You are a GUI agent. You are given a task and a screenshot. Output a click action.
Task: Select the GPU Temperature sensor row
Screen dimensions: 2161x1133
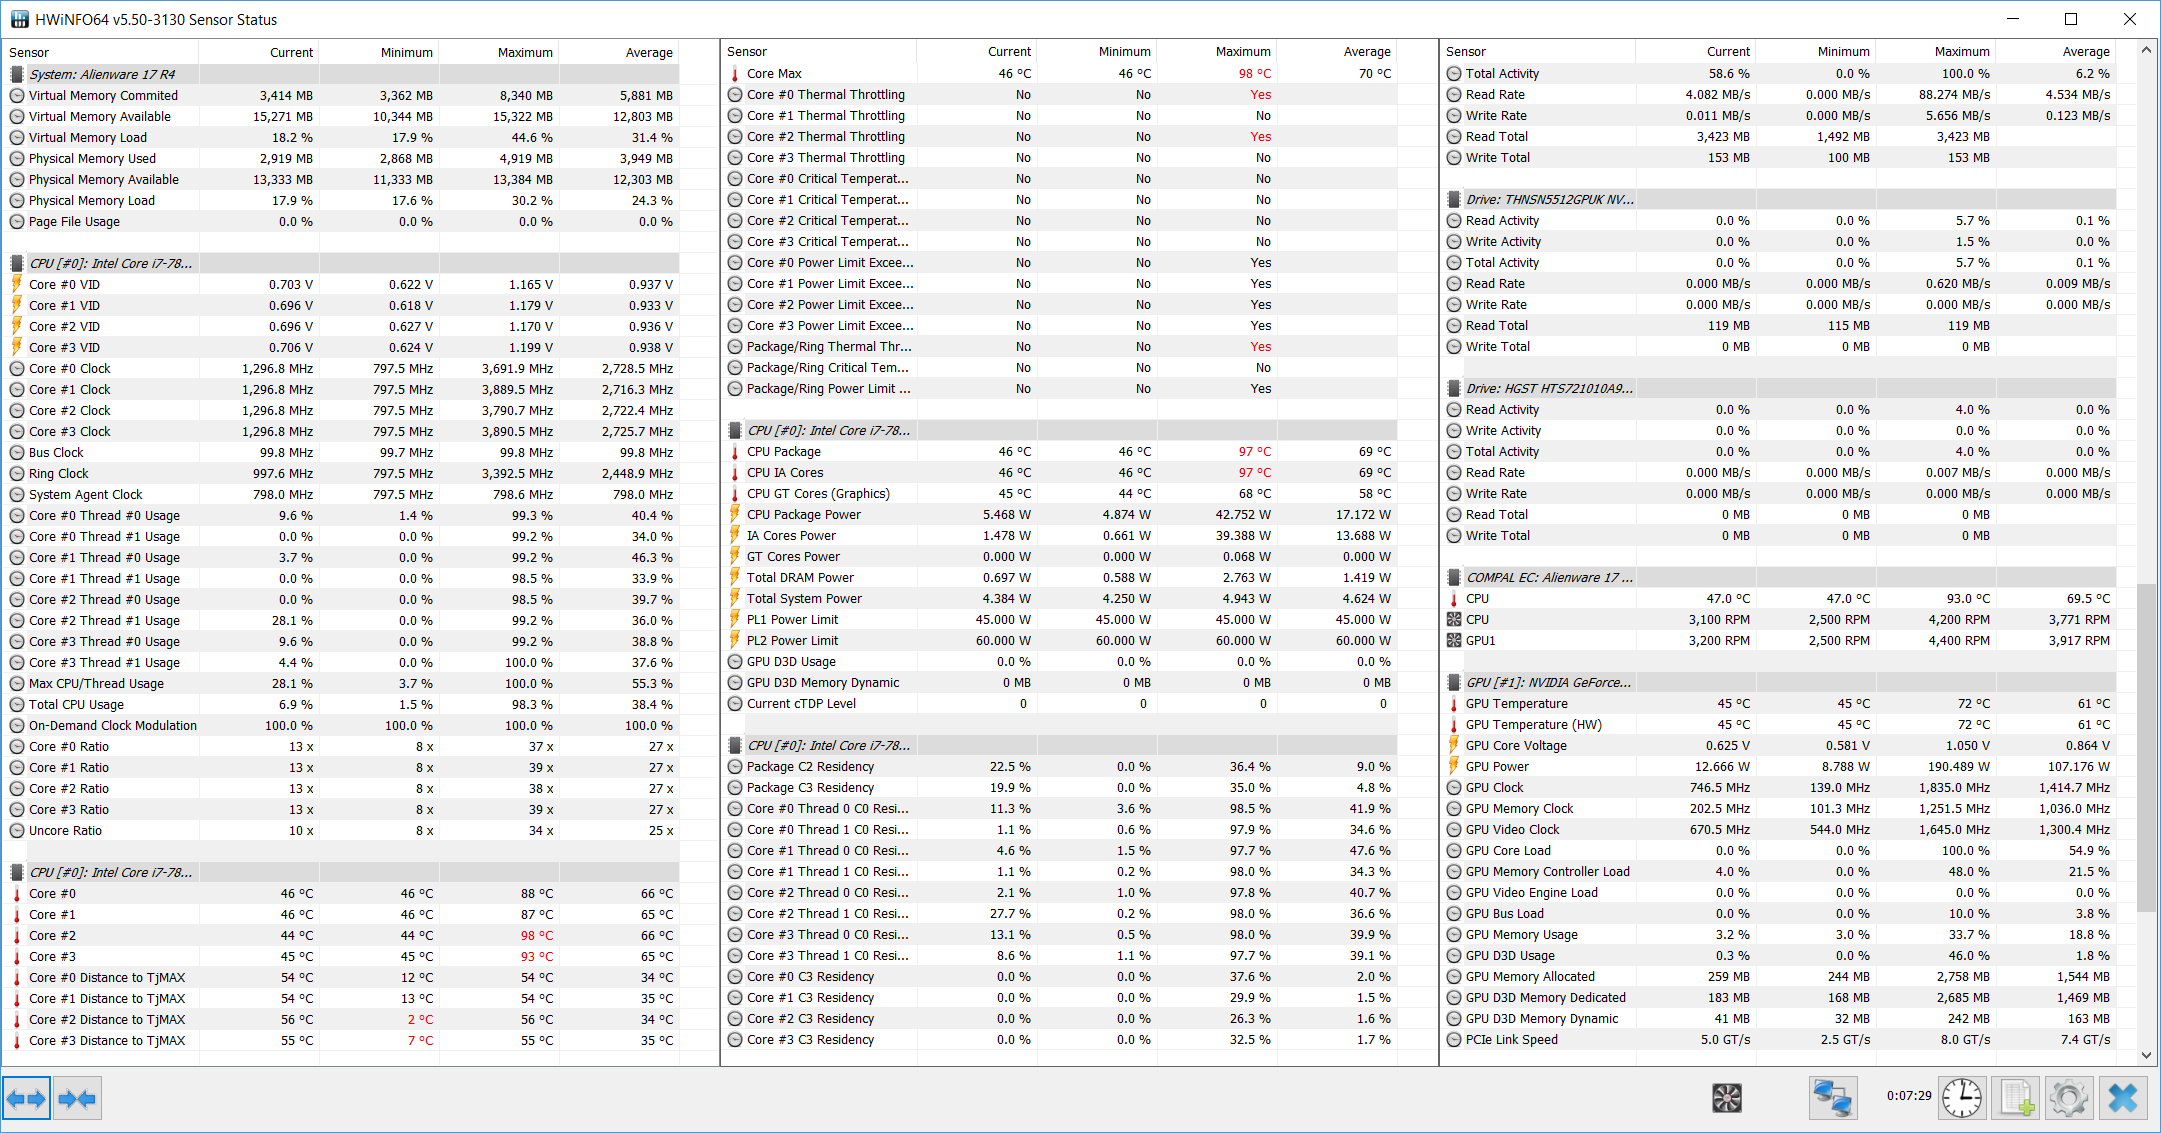1780,703
